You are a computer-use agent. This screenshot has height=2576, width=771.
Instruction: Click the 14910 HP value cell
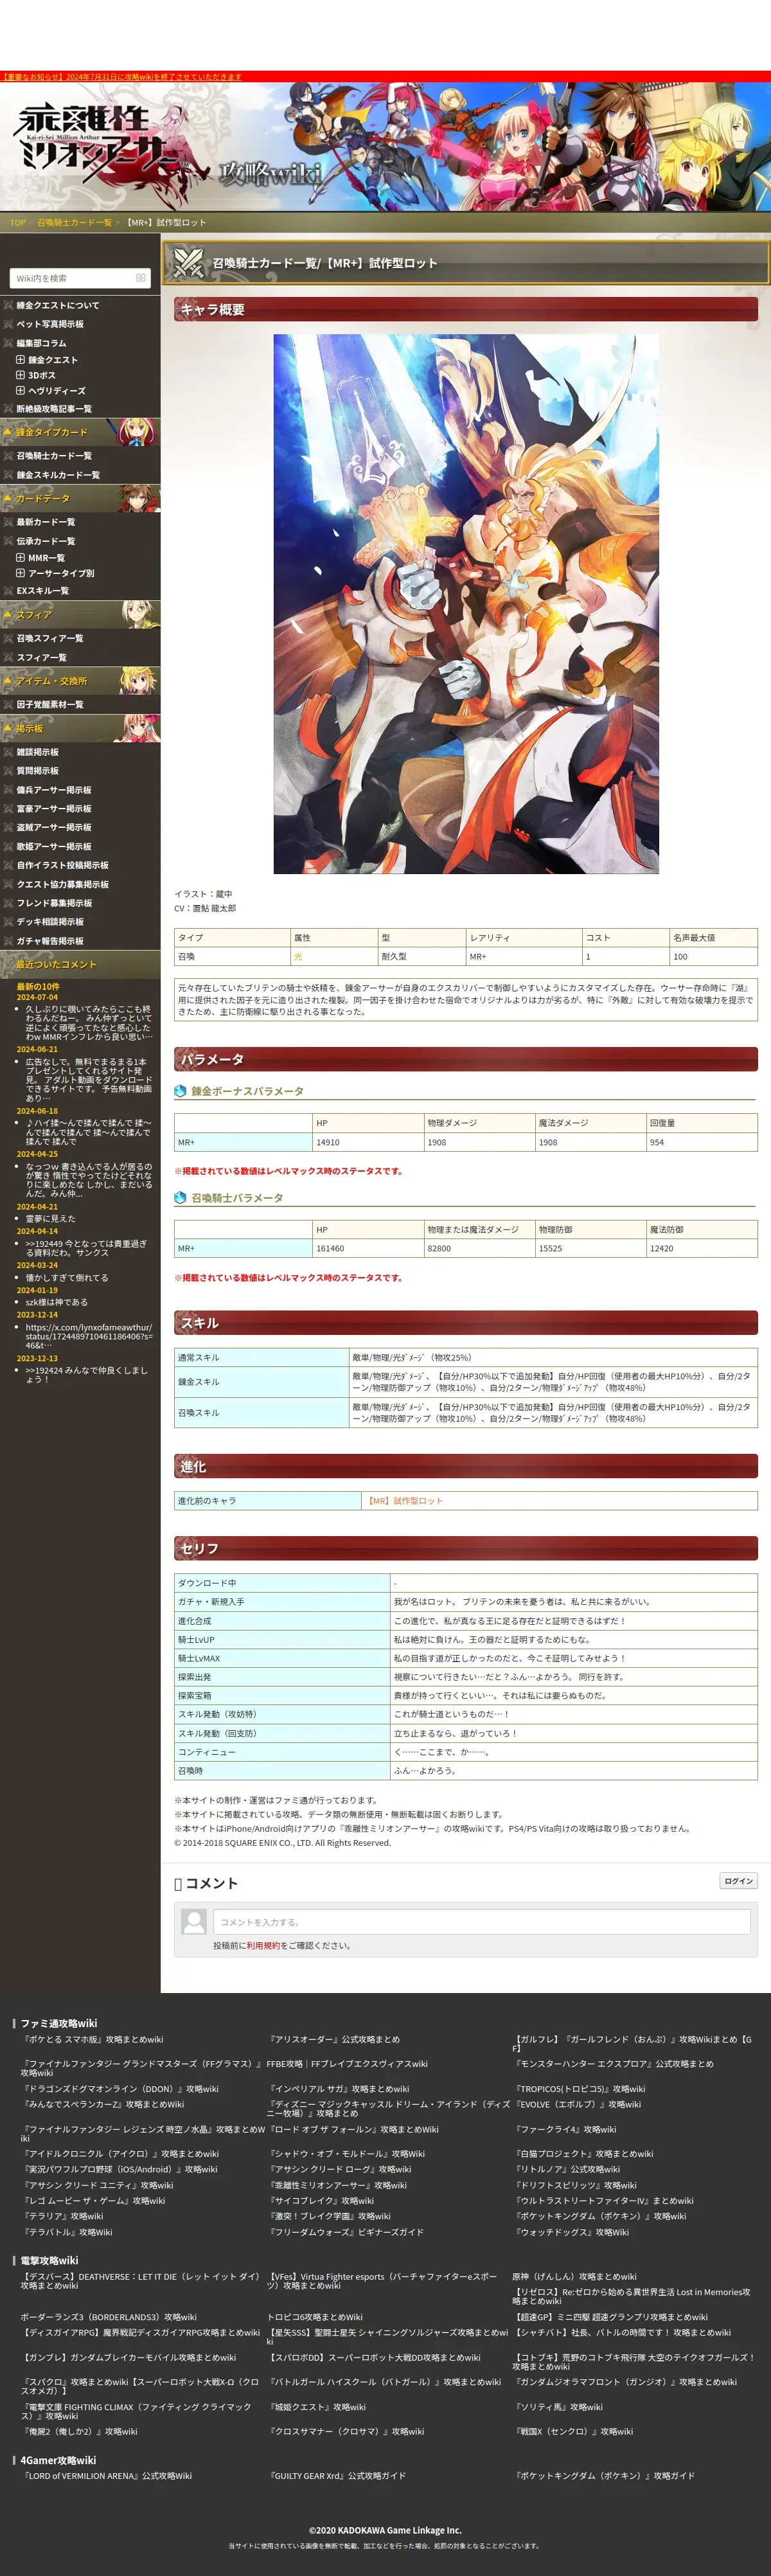coord(368,1142)
